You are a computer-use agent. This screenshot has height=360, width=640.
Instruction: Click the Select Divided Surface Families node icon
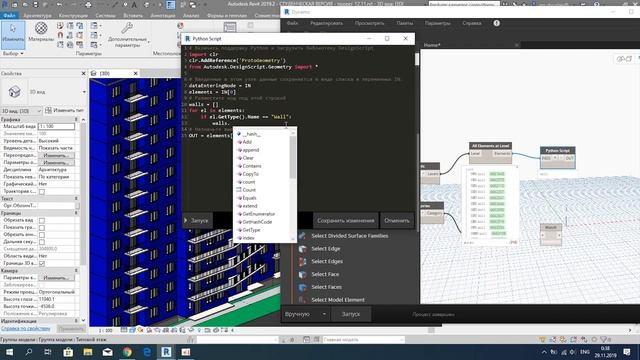[302, 236]
